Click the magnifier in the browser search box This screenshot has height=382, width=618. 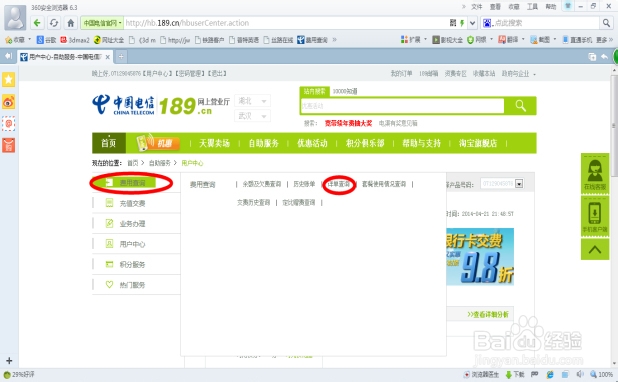(606, 23)
